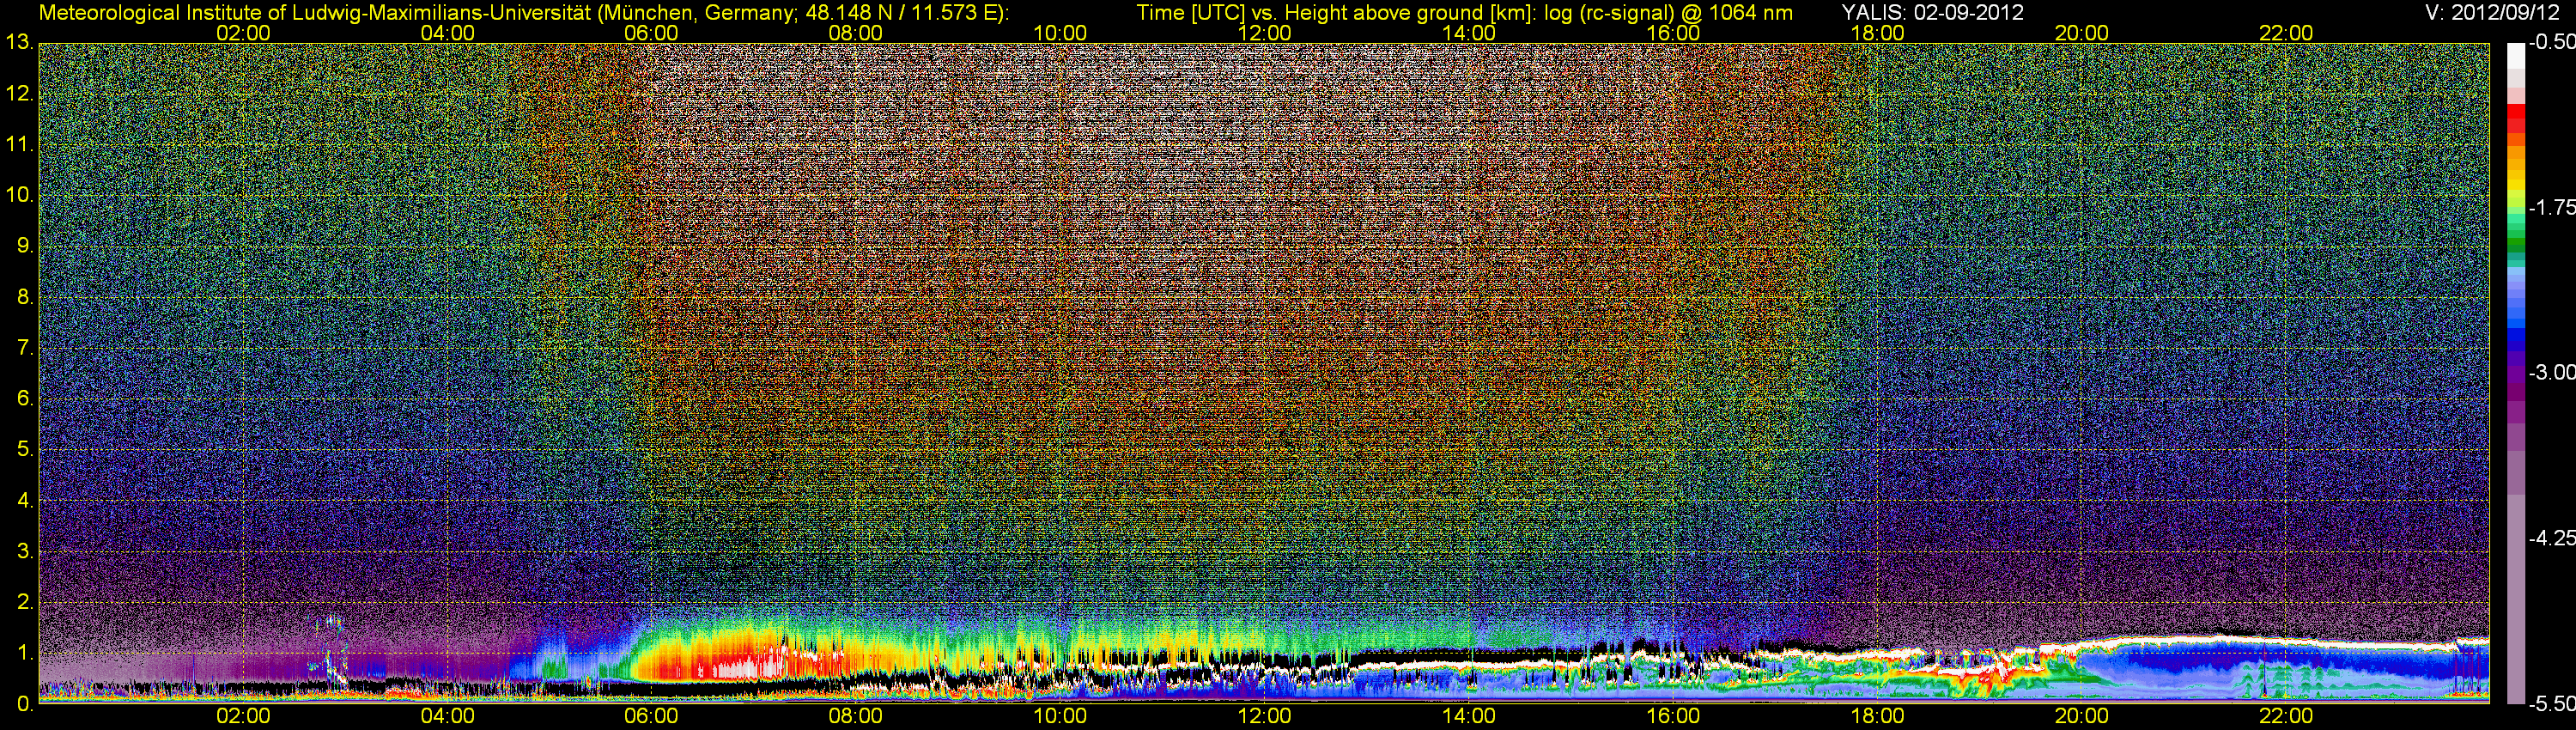Select the 06:00 label on the top time axis

coord(651,33)
